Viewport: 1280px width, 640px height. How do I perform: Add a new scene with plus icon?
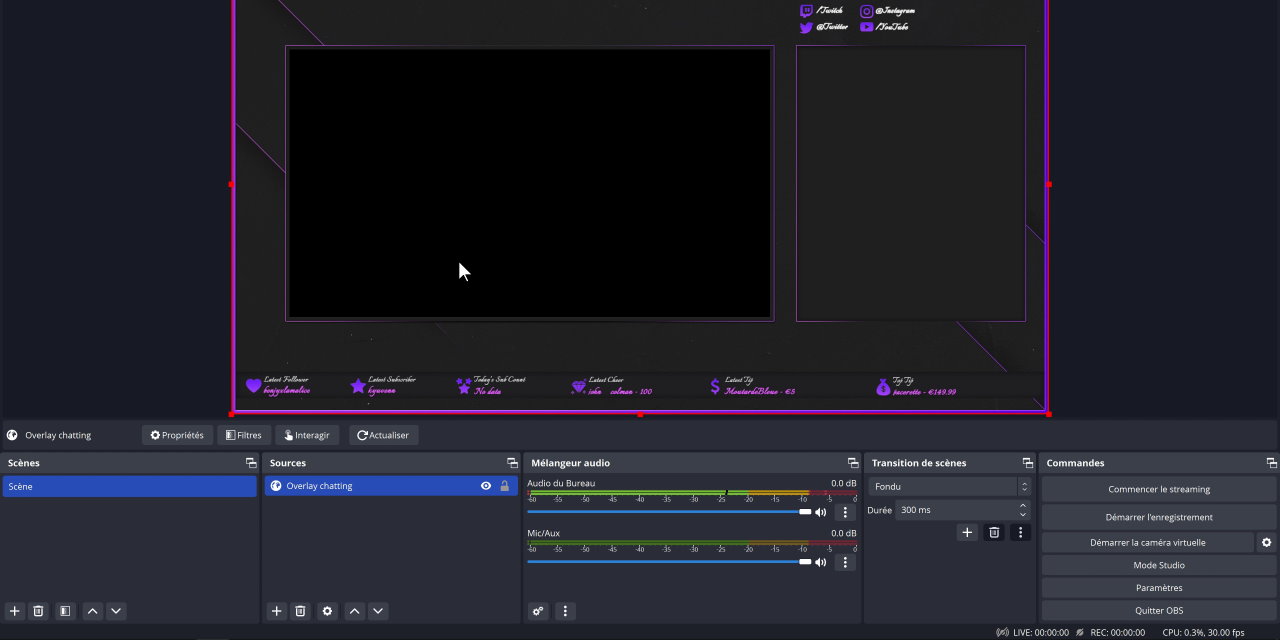coord(14,611)
